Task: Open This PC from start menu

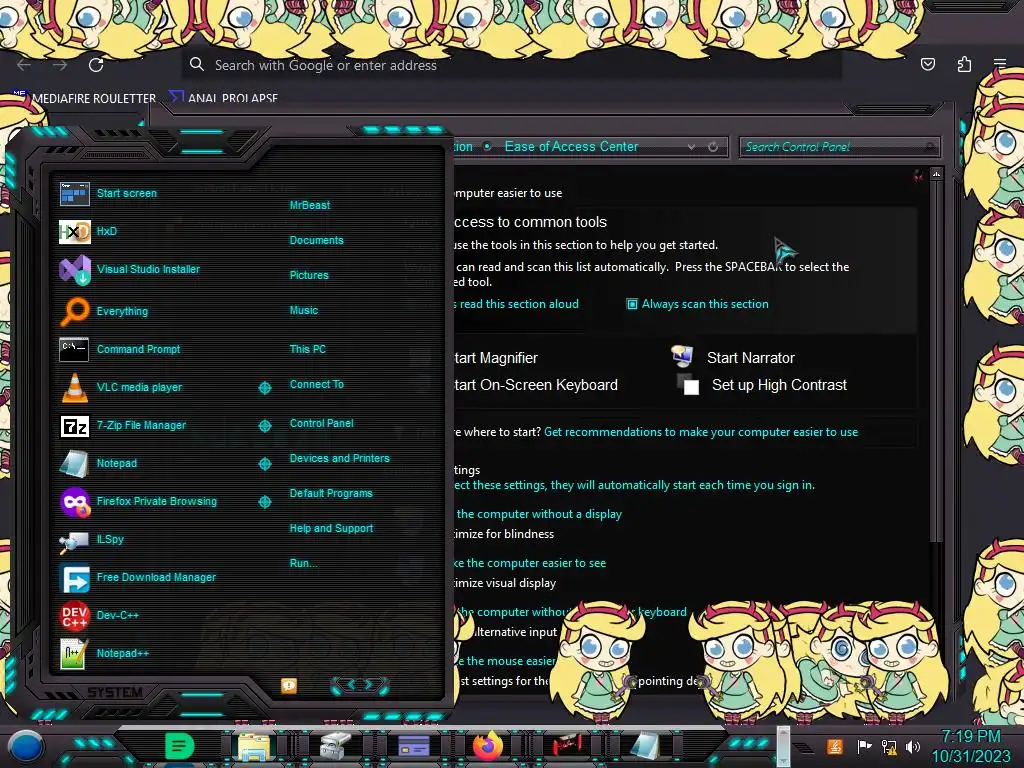Action: pyautogui.click(x=308, y=349)
